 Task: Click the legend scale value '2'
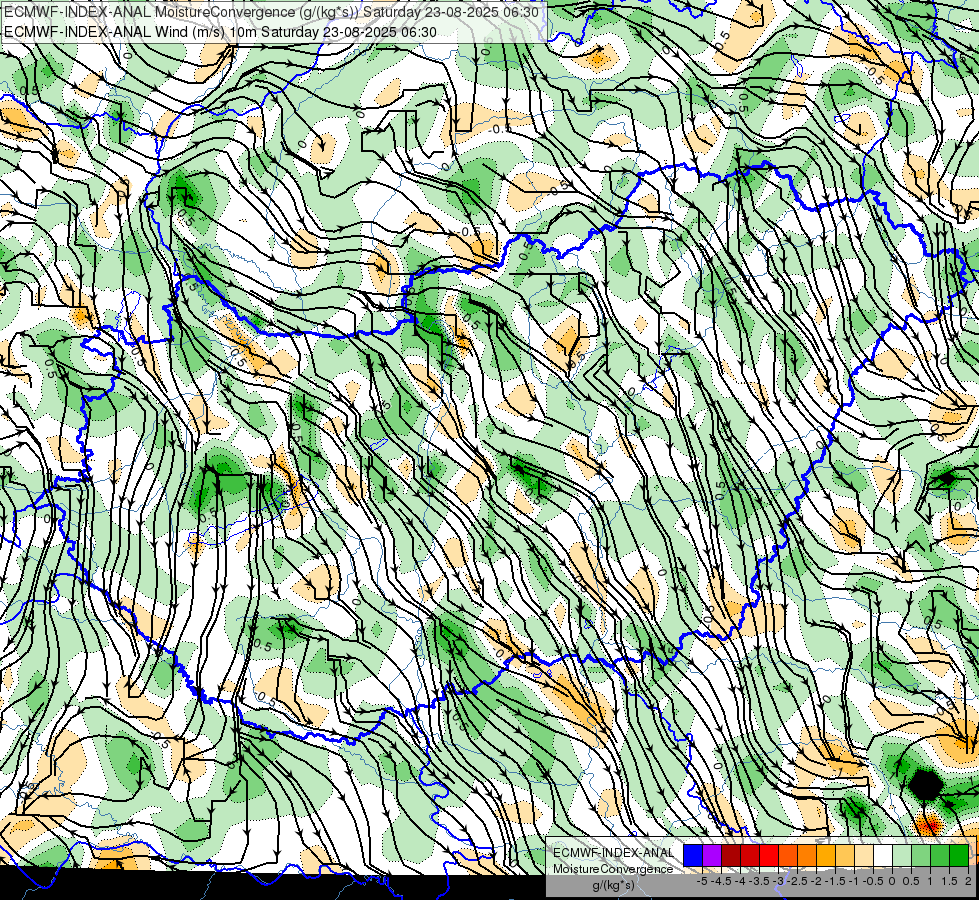tap(968, 881)
